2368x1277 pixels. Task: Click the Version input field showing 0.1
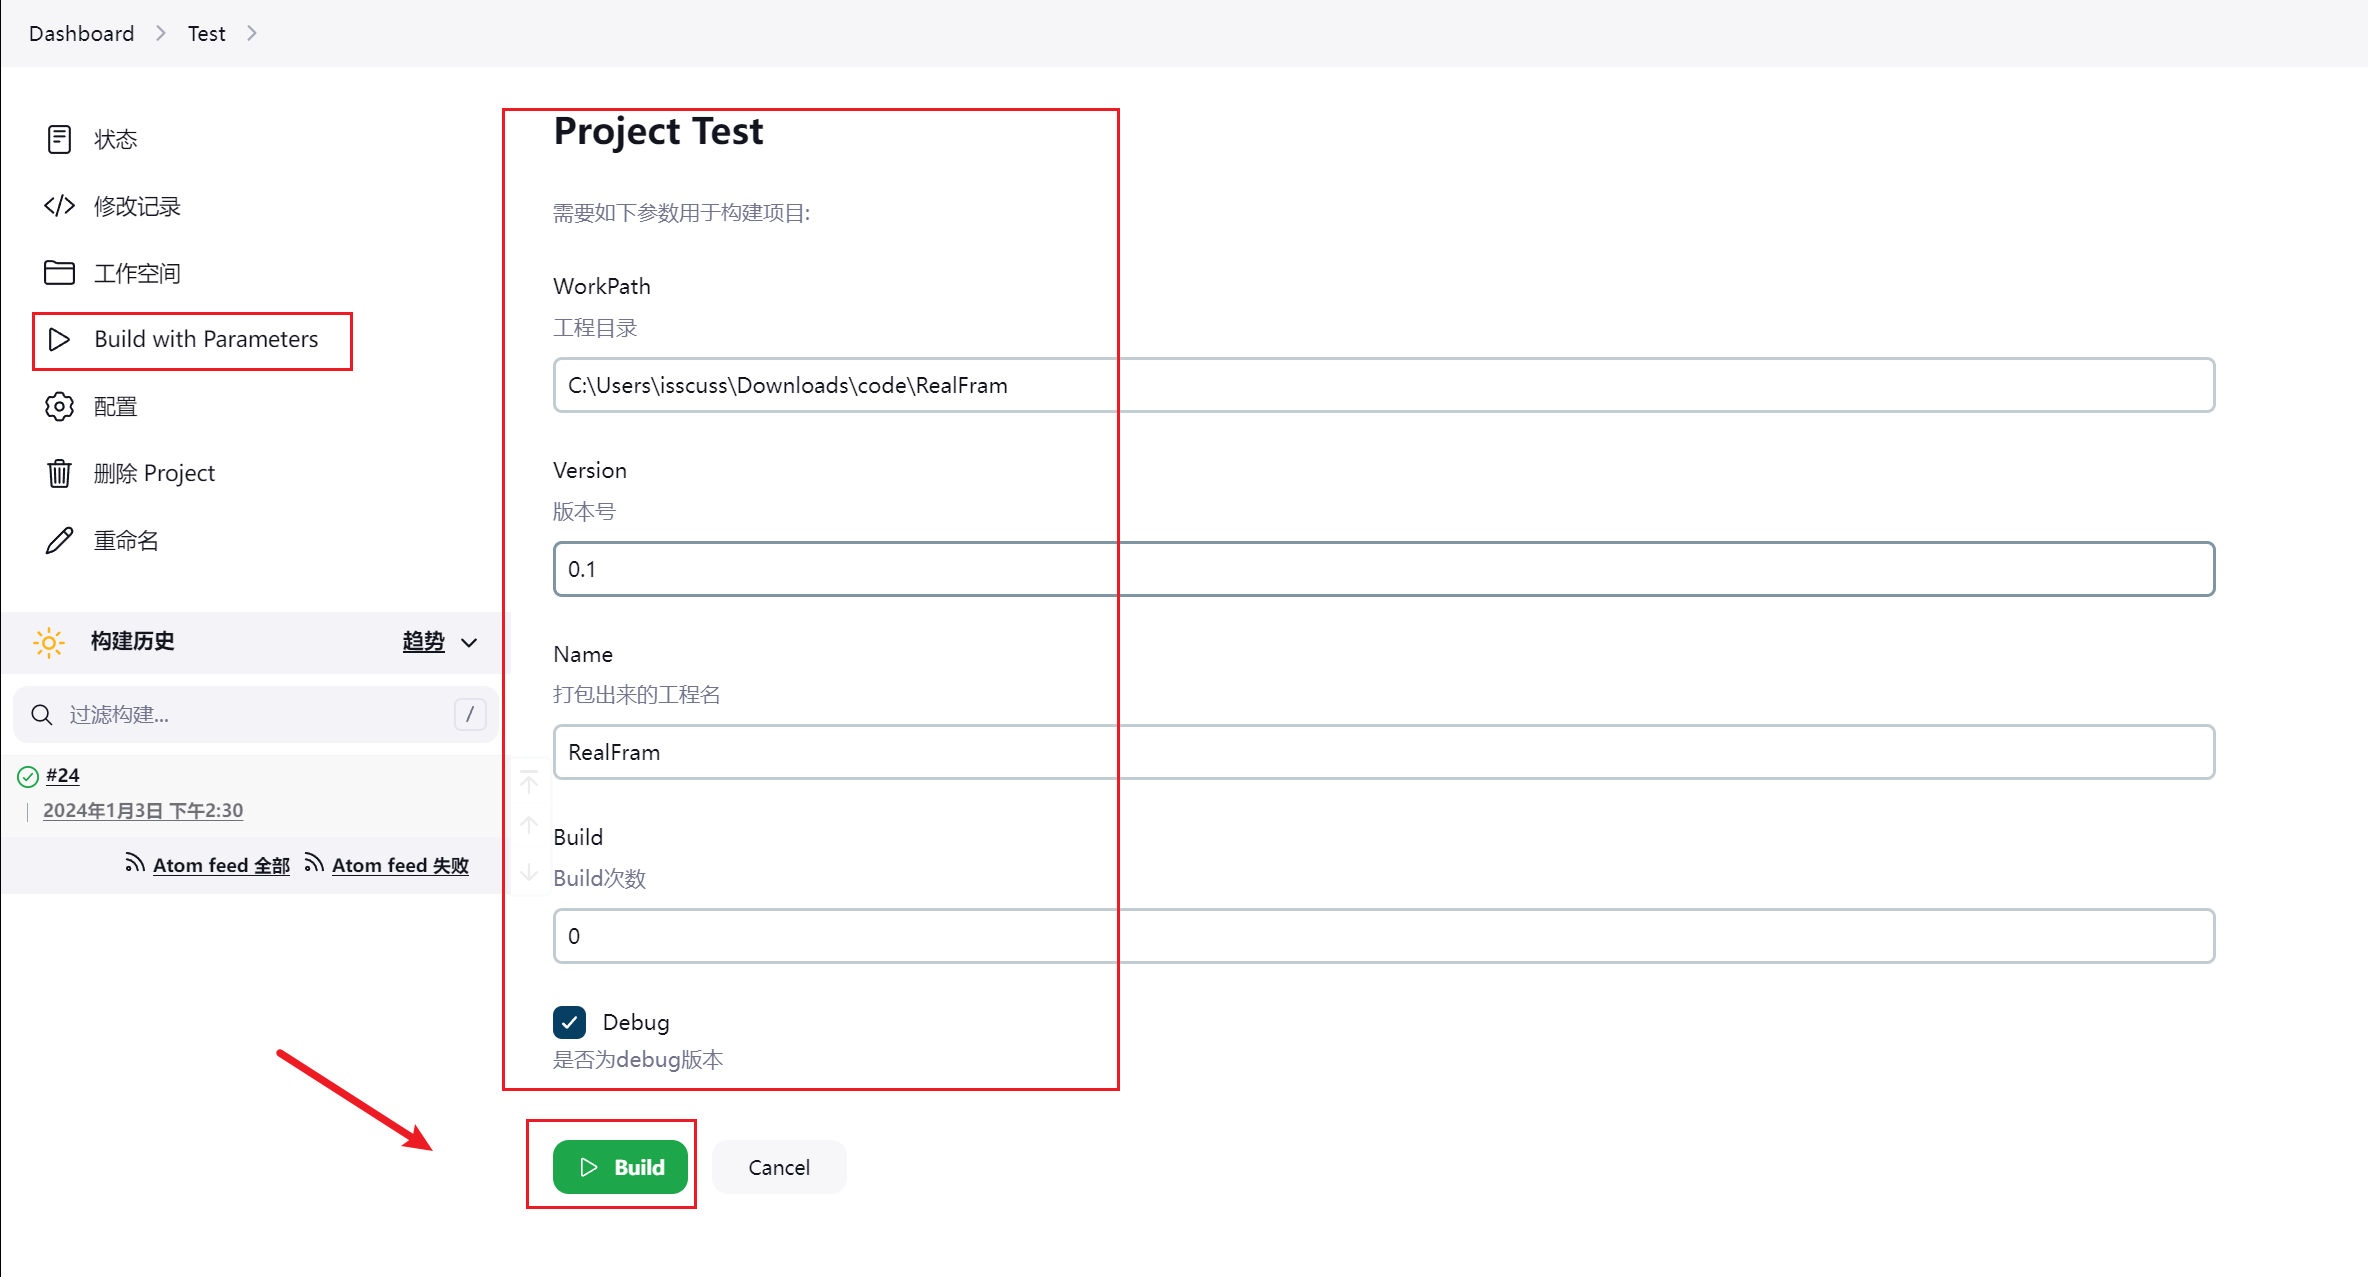tap(1383, 569)
